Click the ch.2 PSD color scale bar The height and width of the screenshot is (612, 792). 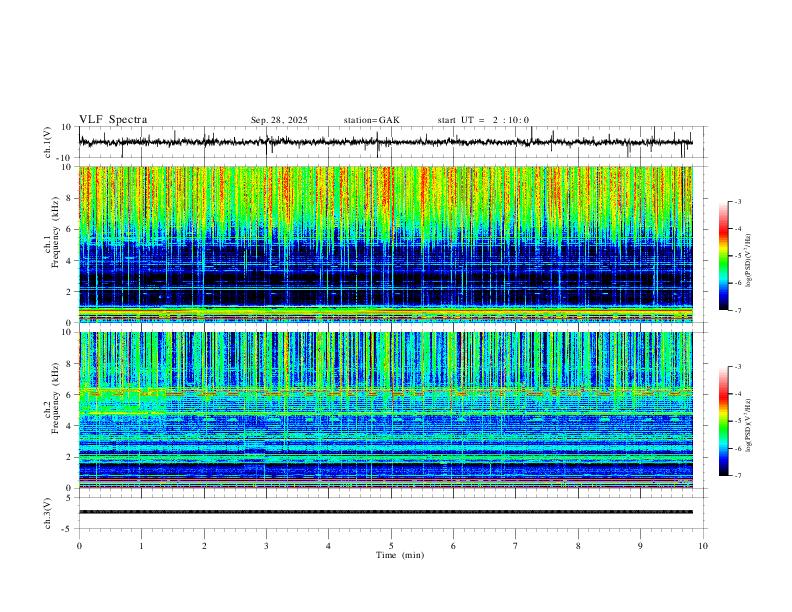(723, 421)
